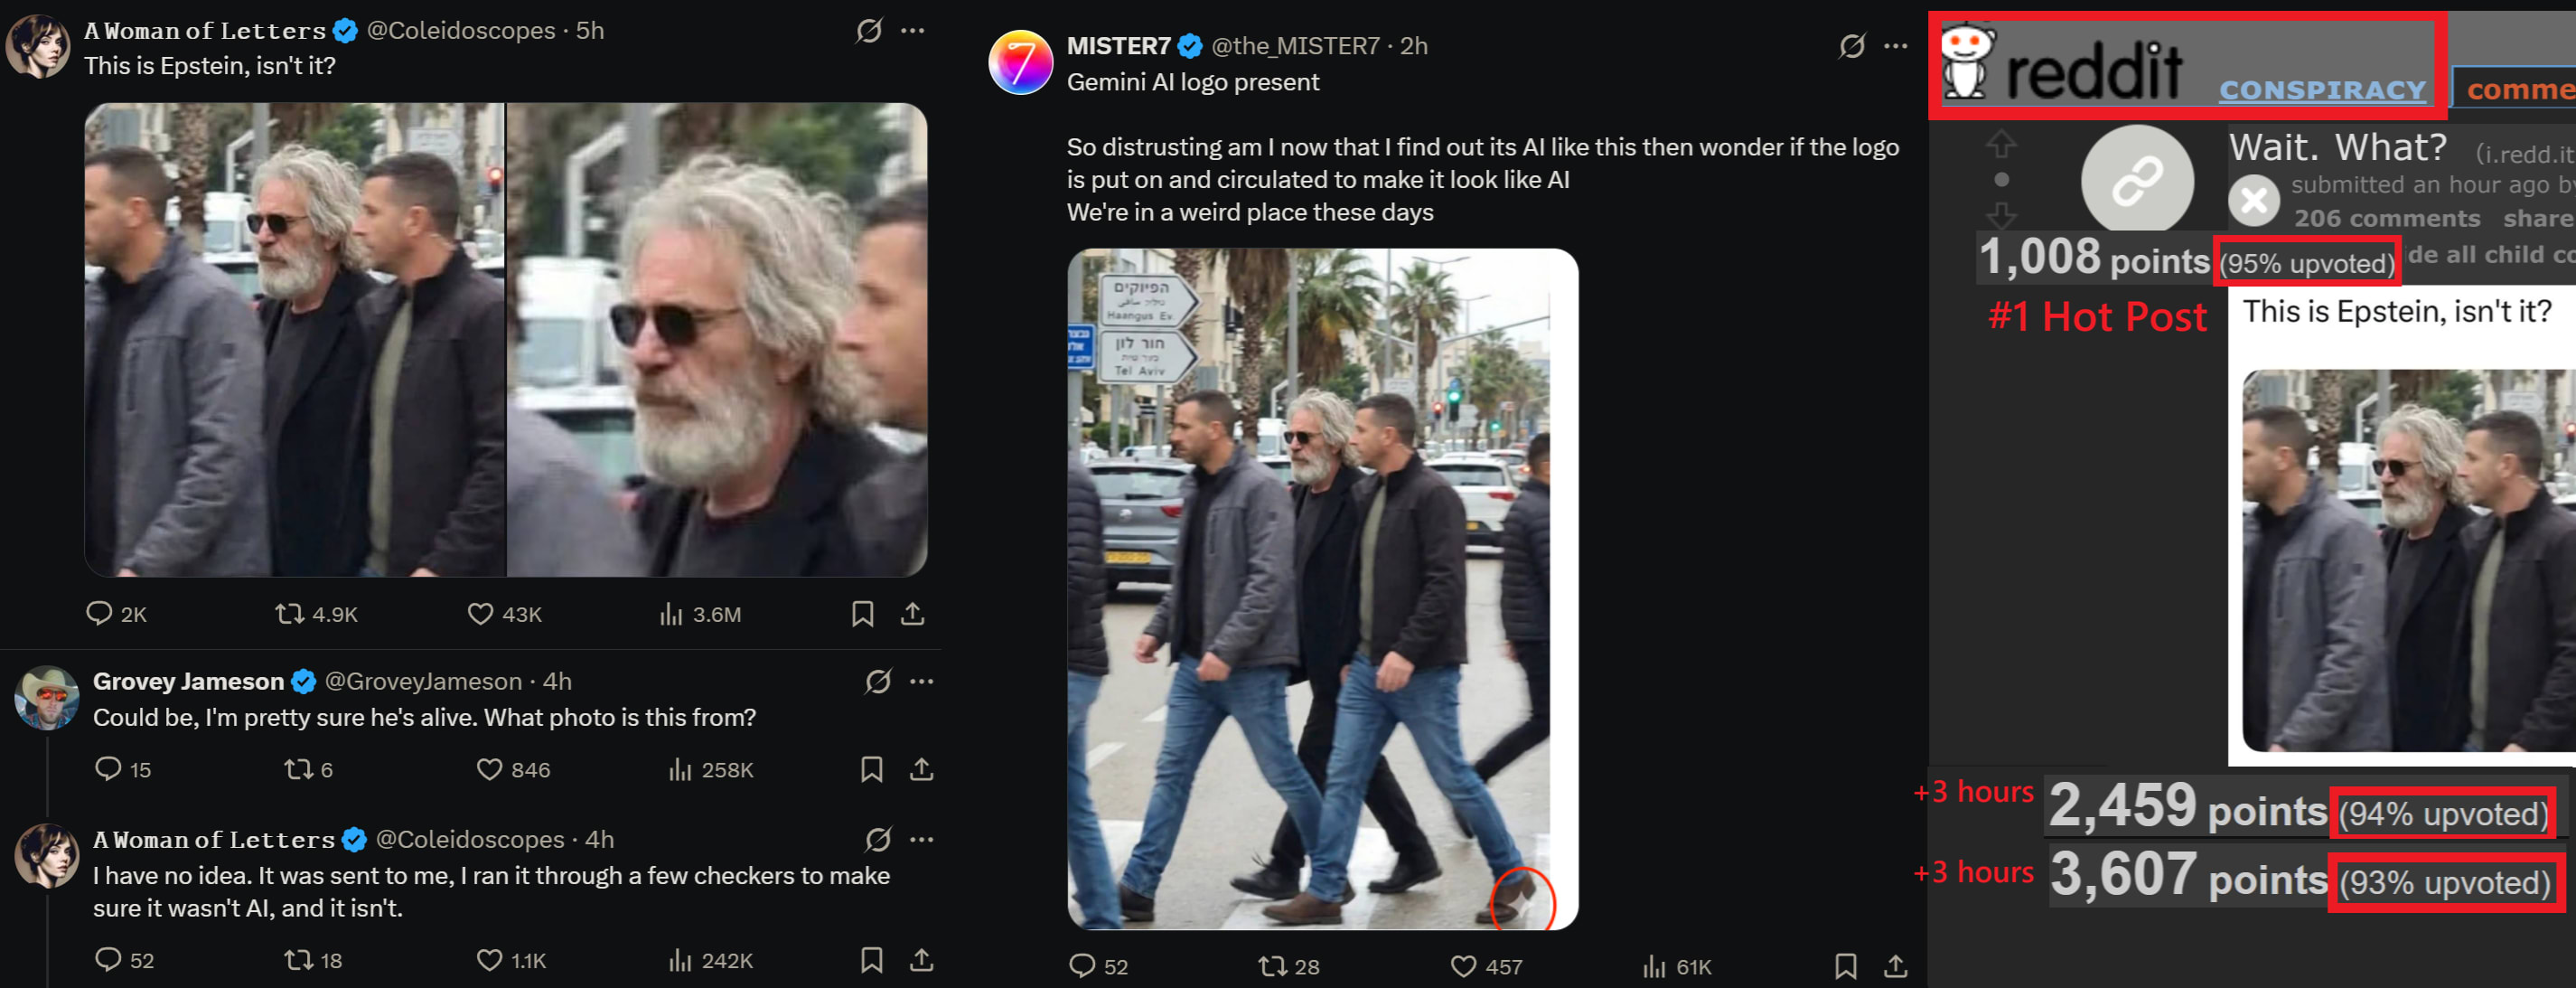Open more options on MISTER7 tweet
The height and width of the screenshot is (988, 2576).
1895,46
